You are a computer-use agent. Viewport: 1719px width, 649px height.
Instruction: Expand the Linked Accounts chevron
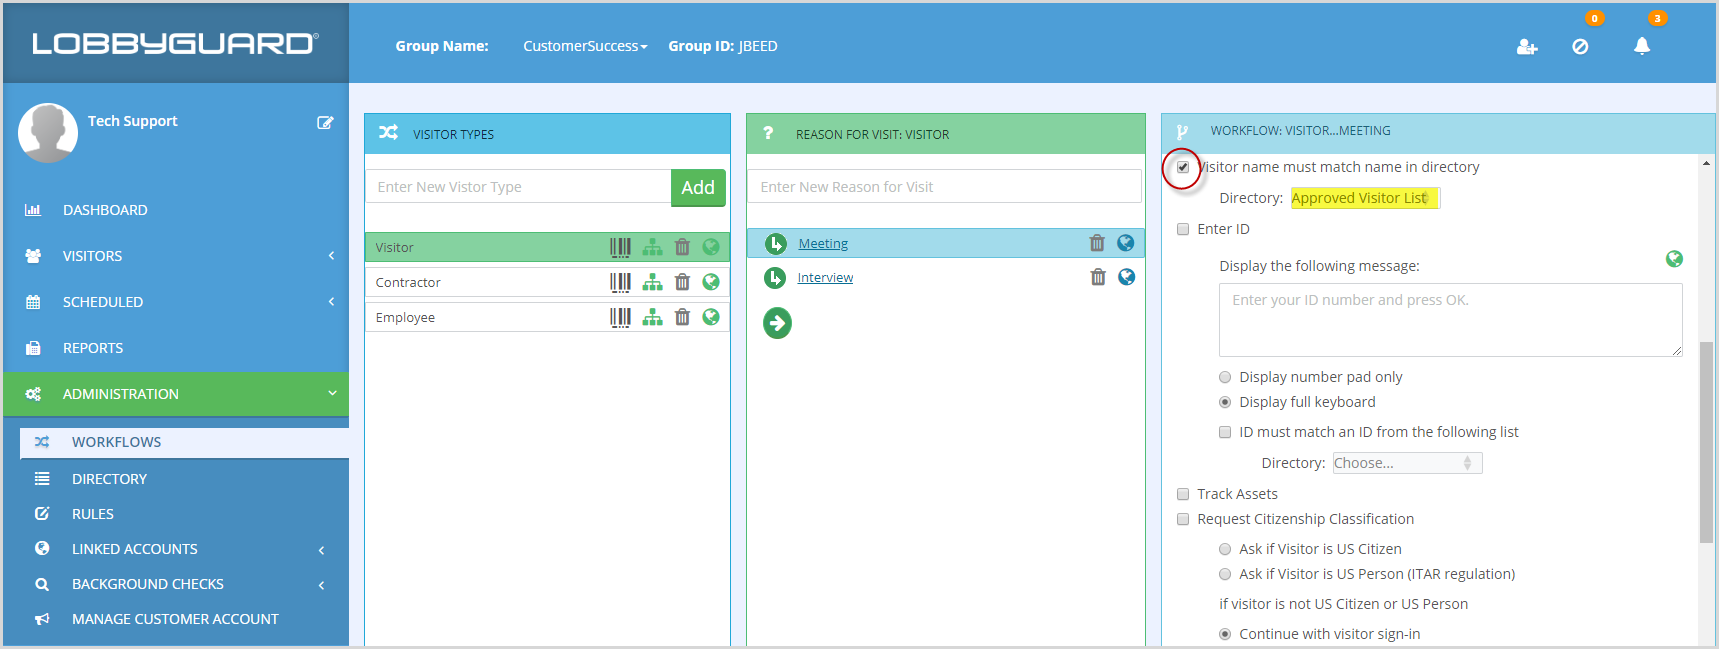321,550
